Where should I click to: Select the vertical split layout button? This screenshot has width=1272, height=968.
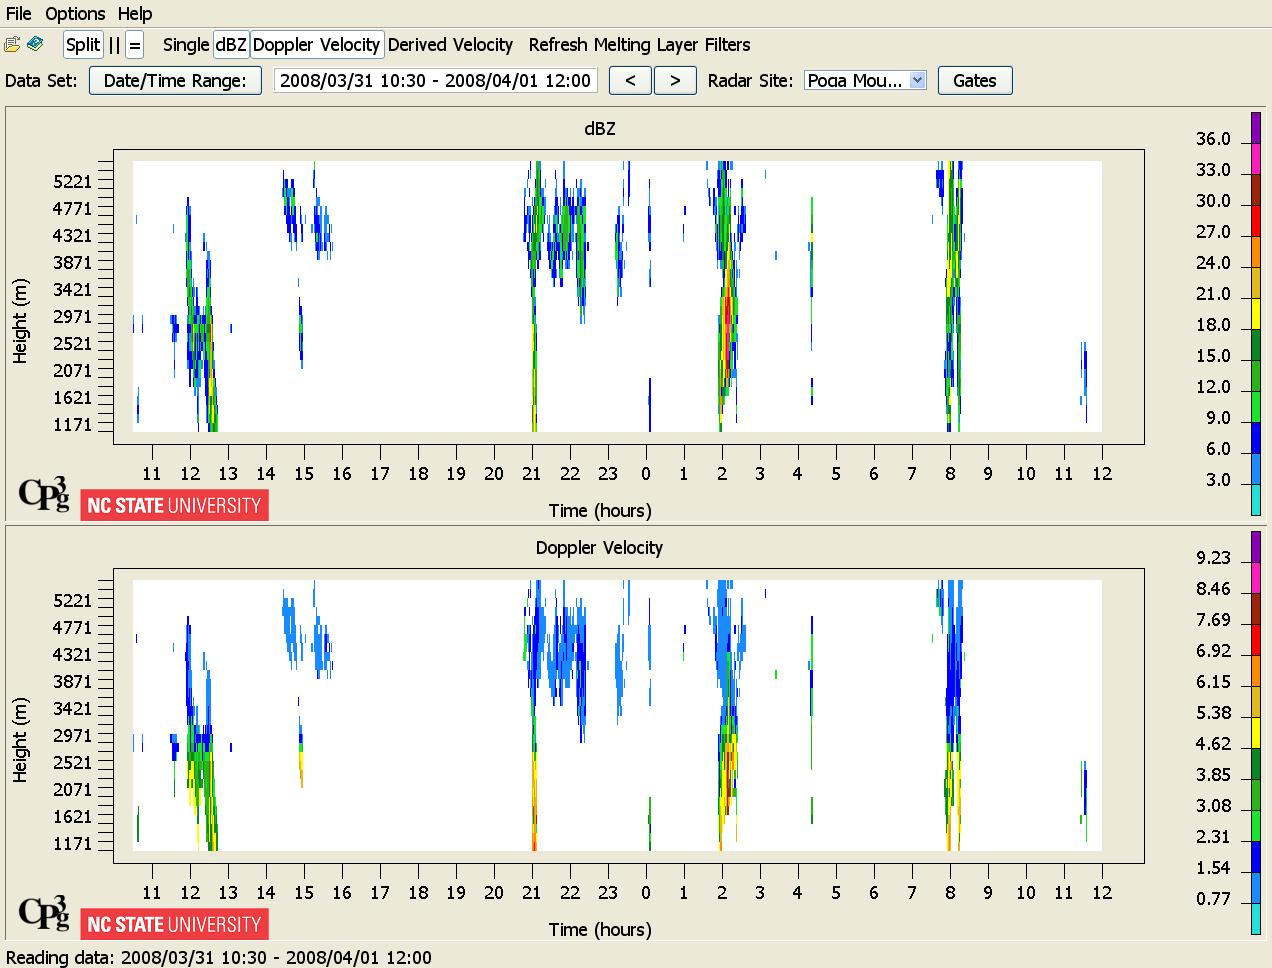[114, 45]
